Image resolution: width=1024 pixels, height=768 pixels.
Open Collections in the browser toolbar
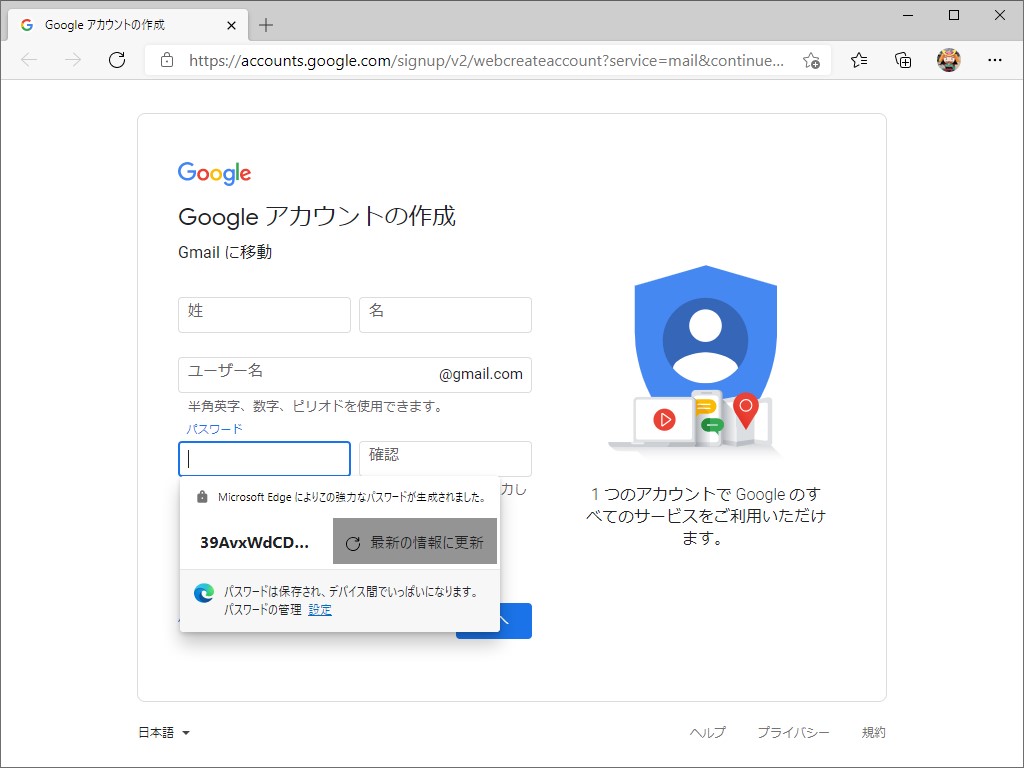point(903,60)
